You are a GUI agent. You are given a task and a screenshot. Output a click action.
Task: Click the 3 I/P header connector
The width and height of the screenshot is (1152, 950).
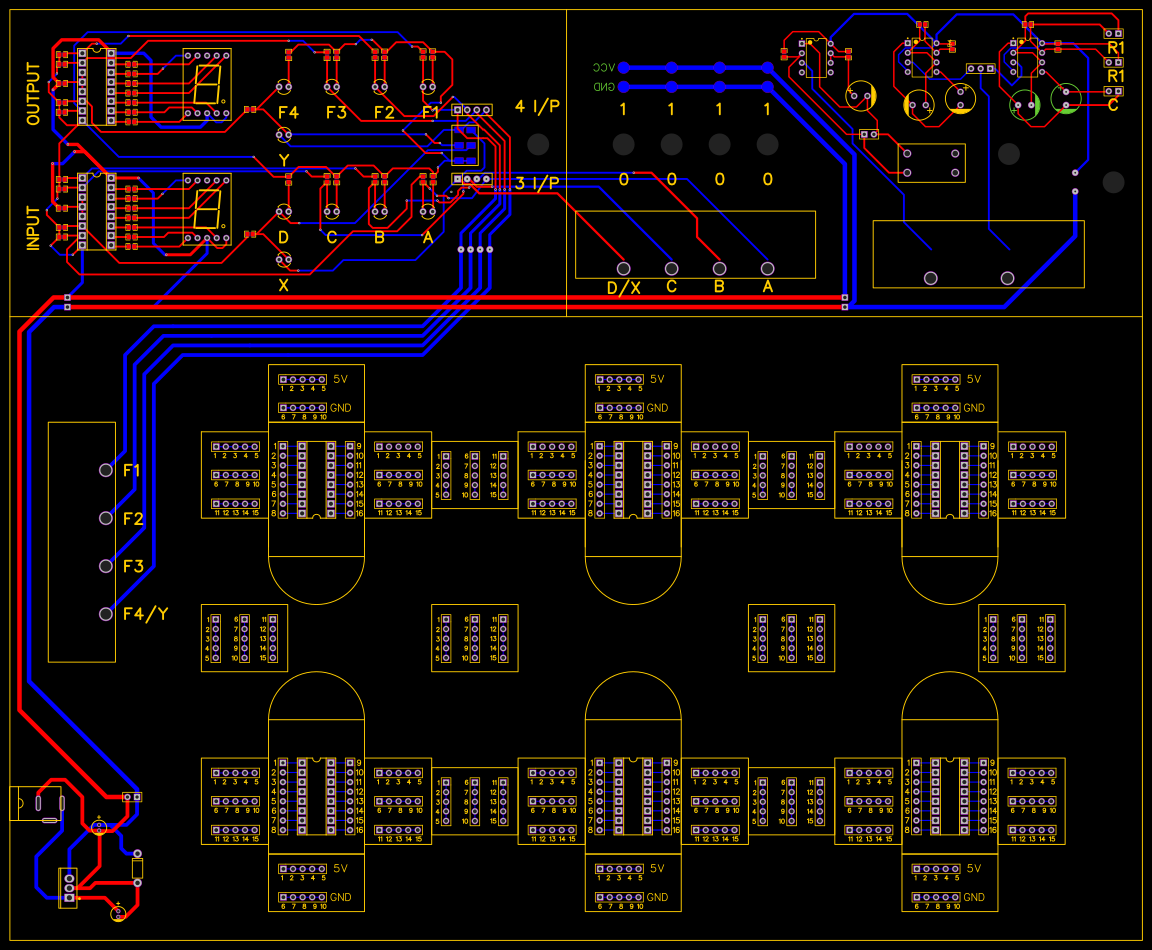click(x=471, y=180)
